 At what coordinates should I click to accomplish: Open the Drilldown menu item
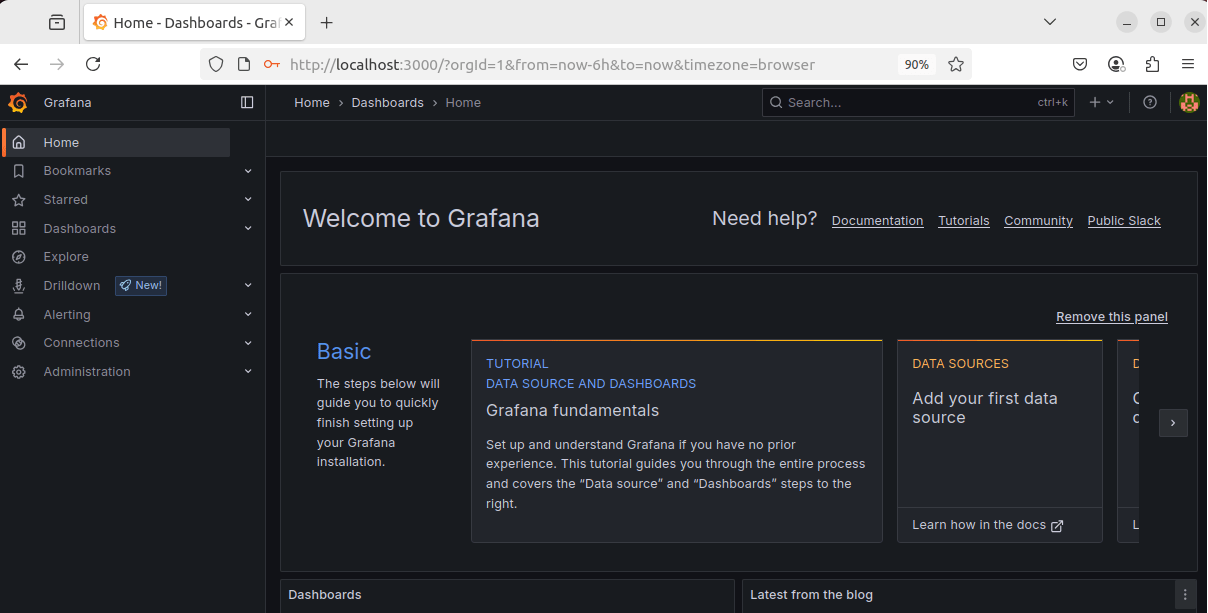tap(72, 286)
